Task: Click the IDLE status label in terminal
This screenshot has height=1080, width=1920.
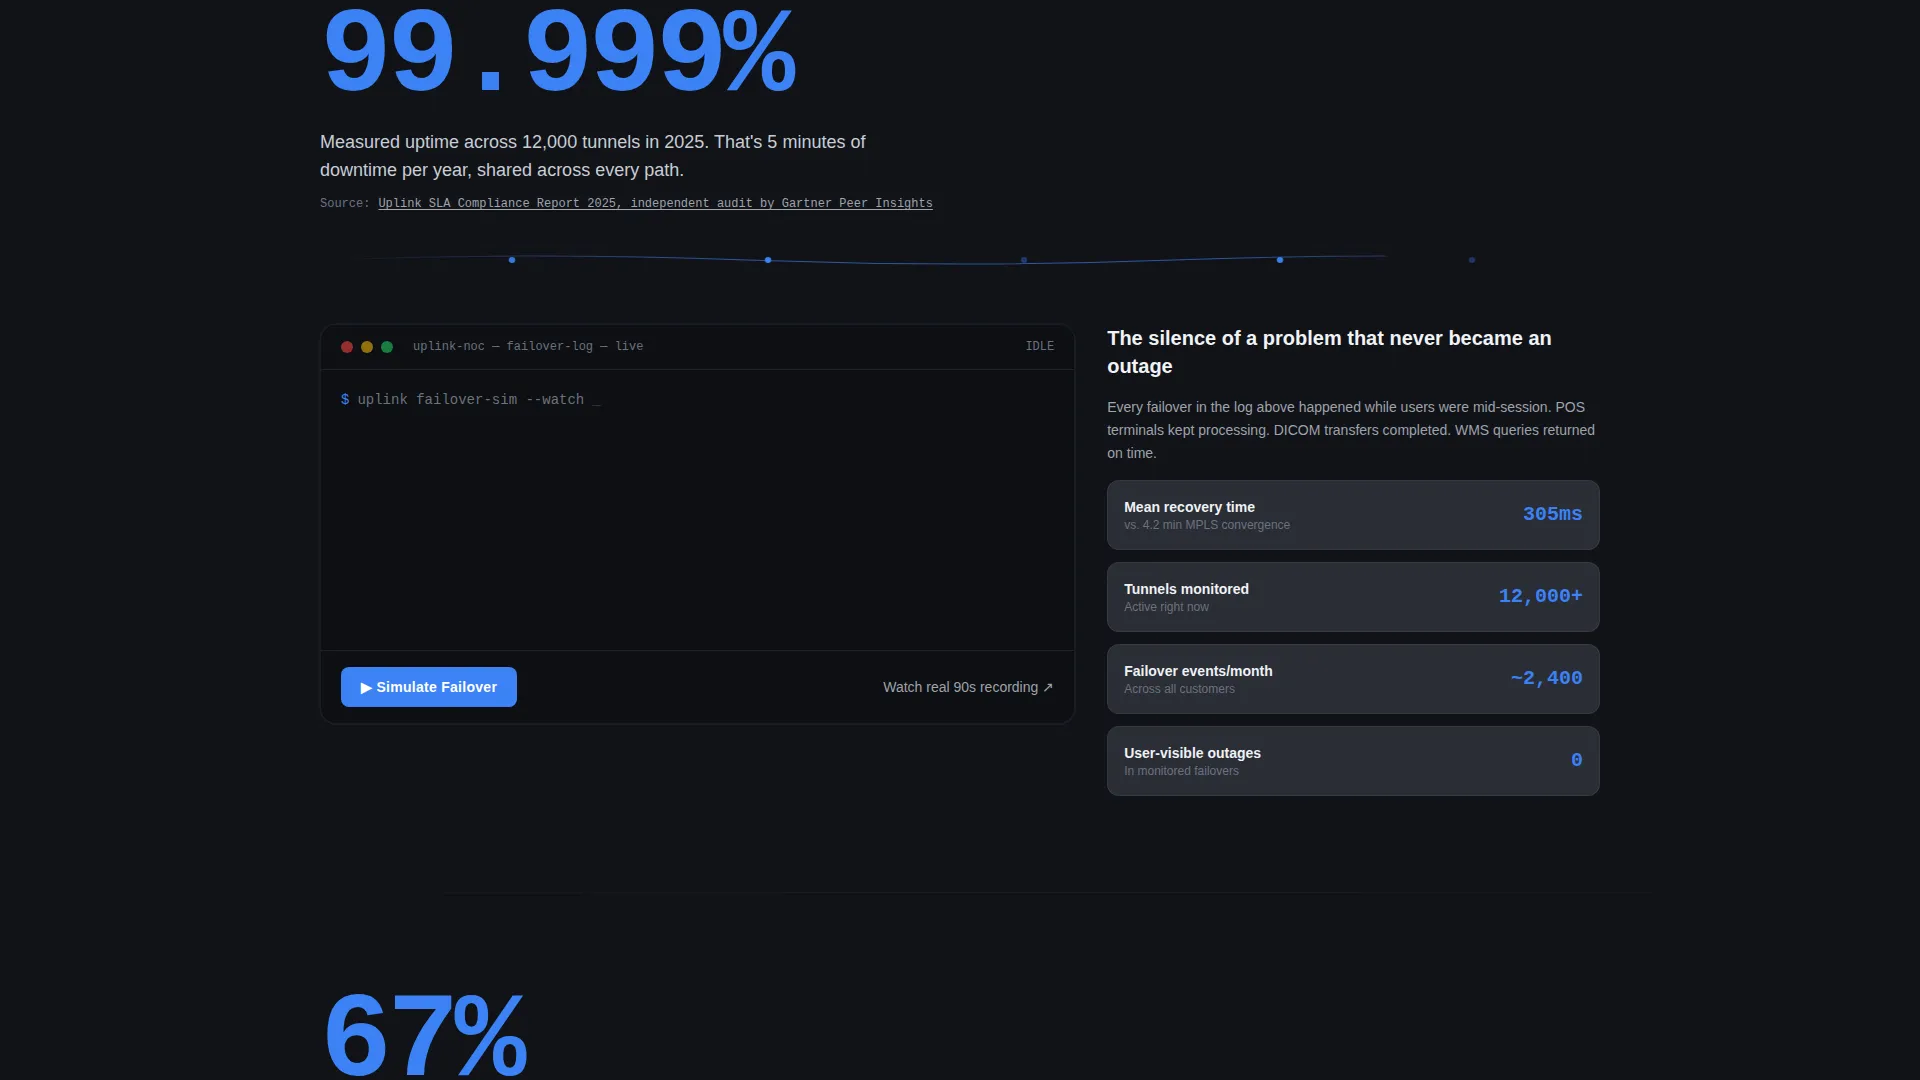Action: (1039, 346)
